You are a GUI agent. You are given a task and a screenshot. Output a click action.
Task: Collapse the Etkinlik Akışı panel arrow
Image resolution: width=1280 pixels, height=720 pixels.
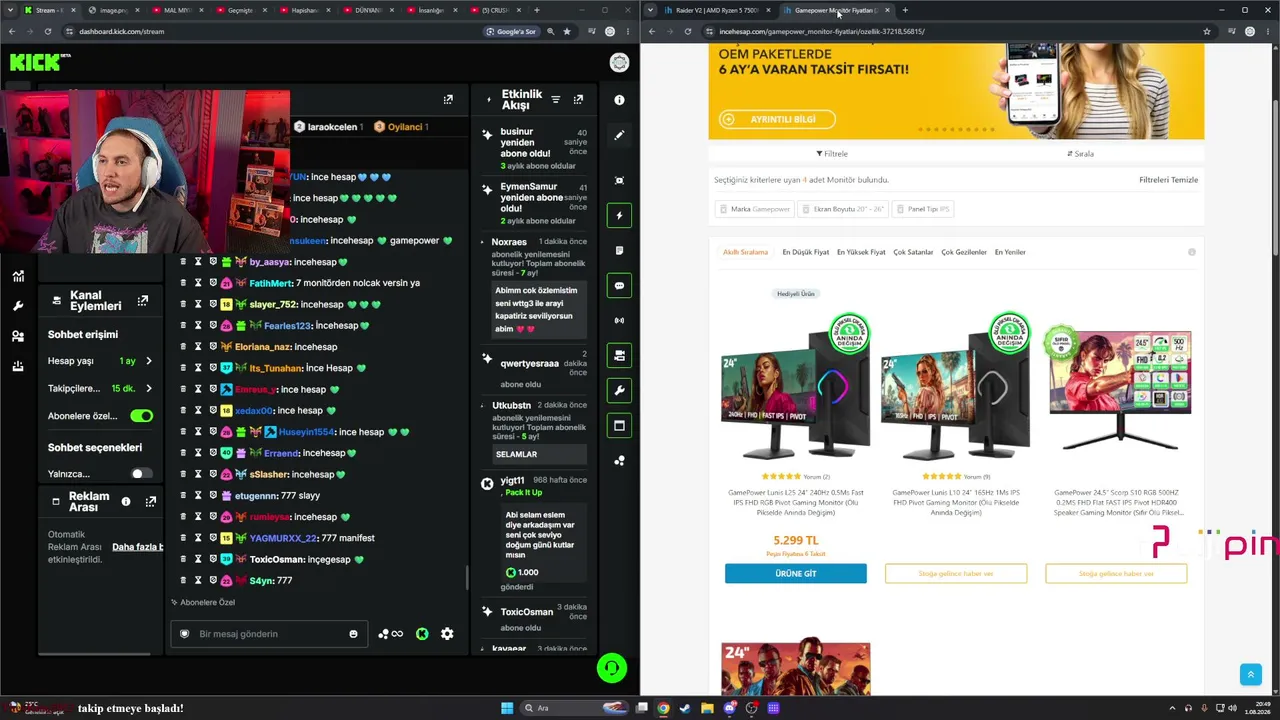click(489, 100)
